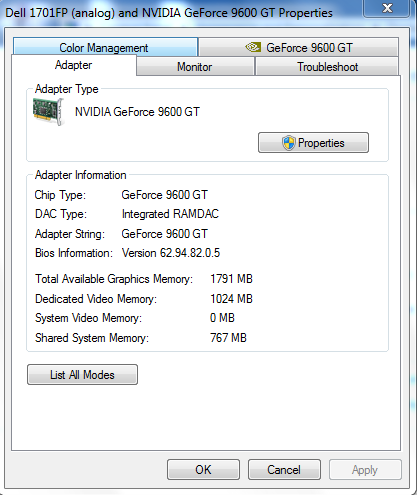The image size is (417, 495).
Task: Click the UAC shield icon on Properties button
Action: (288, 143)
